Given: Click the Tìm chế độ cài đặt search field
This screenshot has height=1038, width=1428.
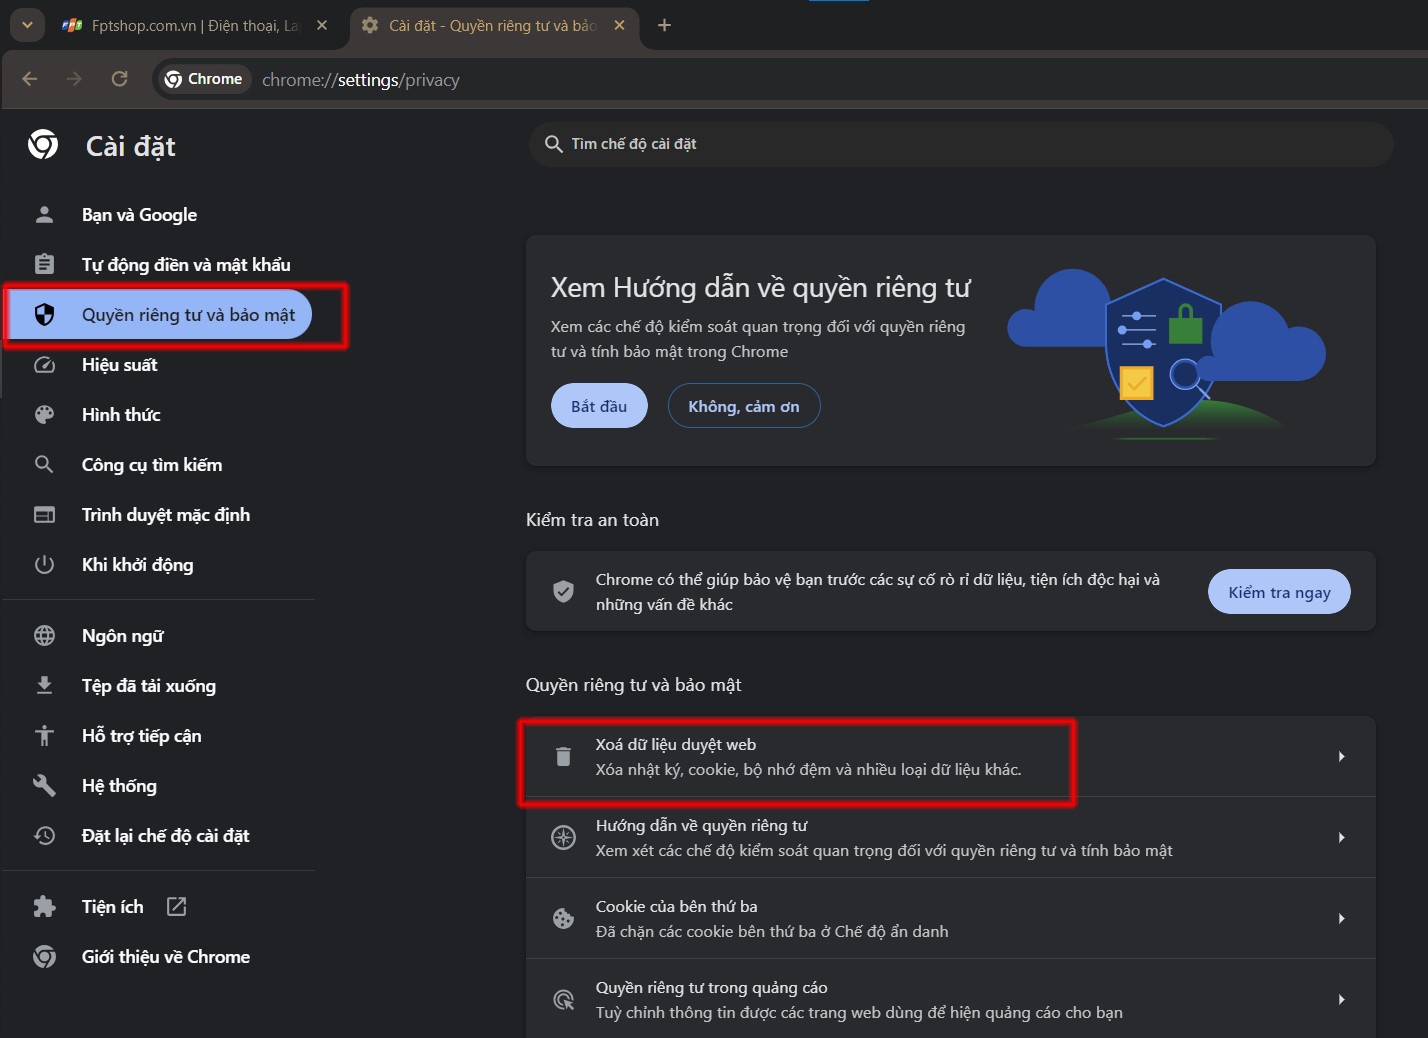Looking at the screenshot, I should coord(960,144).
